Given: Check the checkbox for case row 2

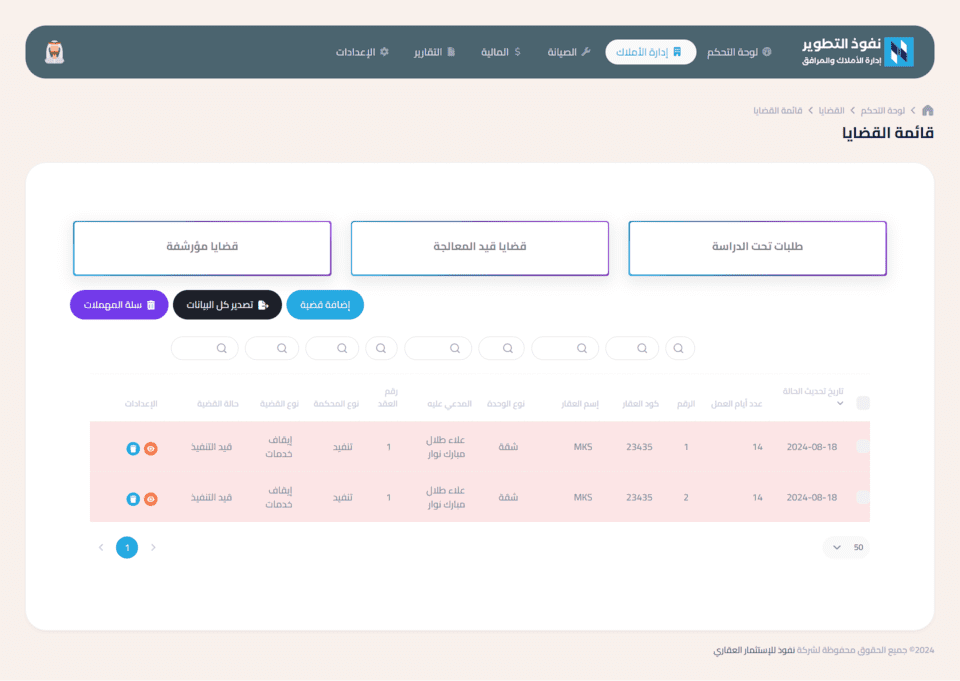Looking at the screenshot, I should pos(863,497).
